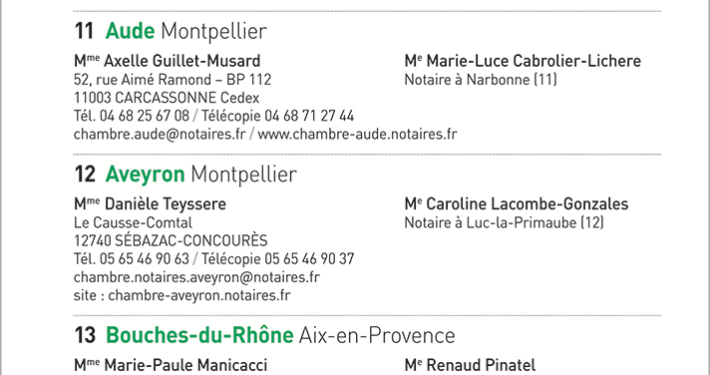Image resolution: width=710 pixels, height=375 pixels.
Task: Click the text Notaire à Luc-la-Primaube (12)
Action: coord(504,223)
